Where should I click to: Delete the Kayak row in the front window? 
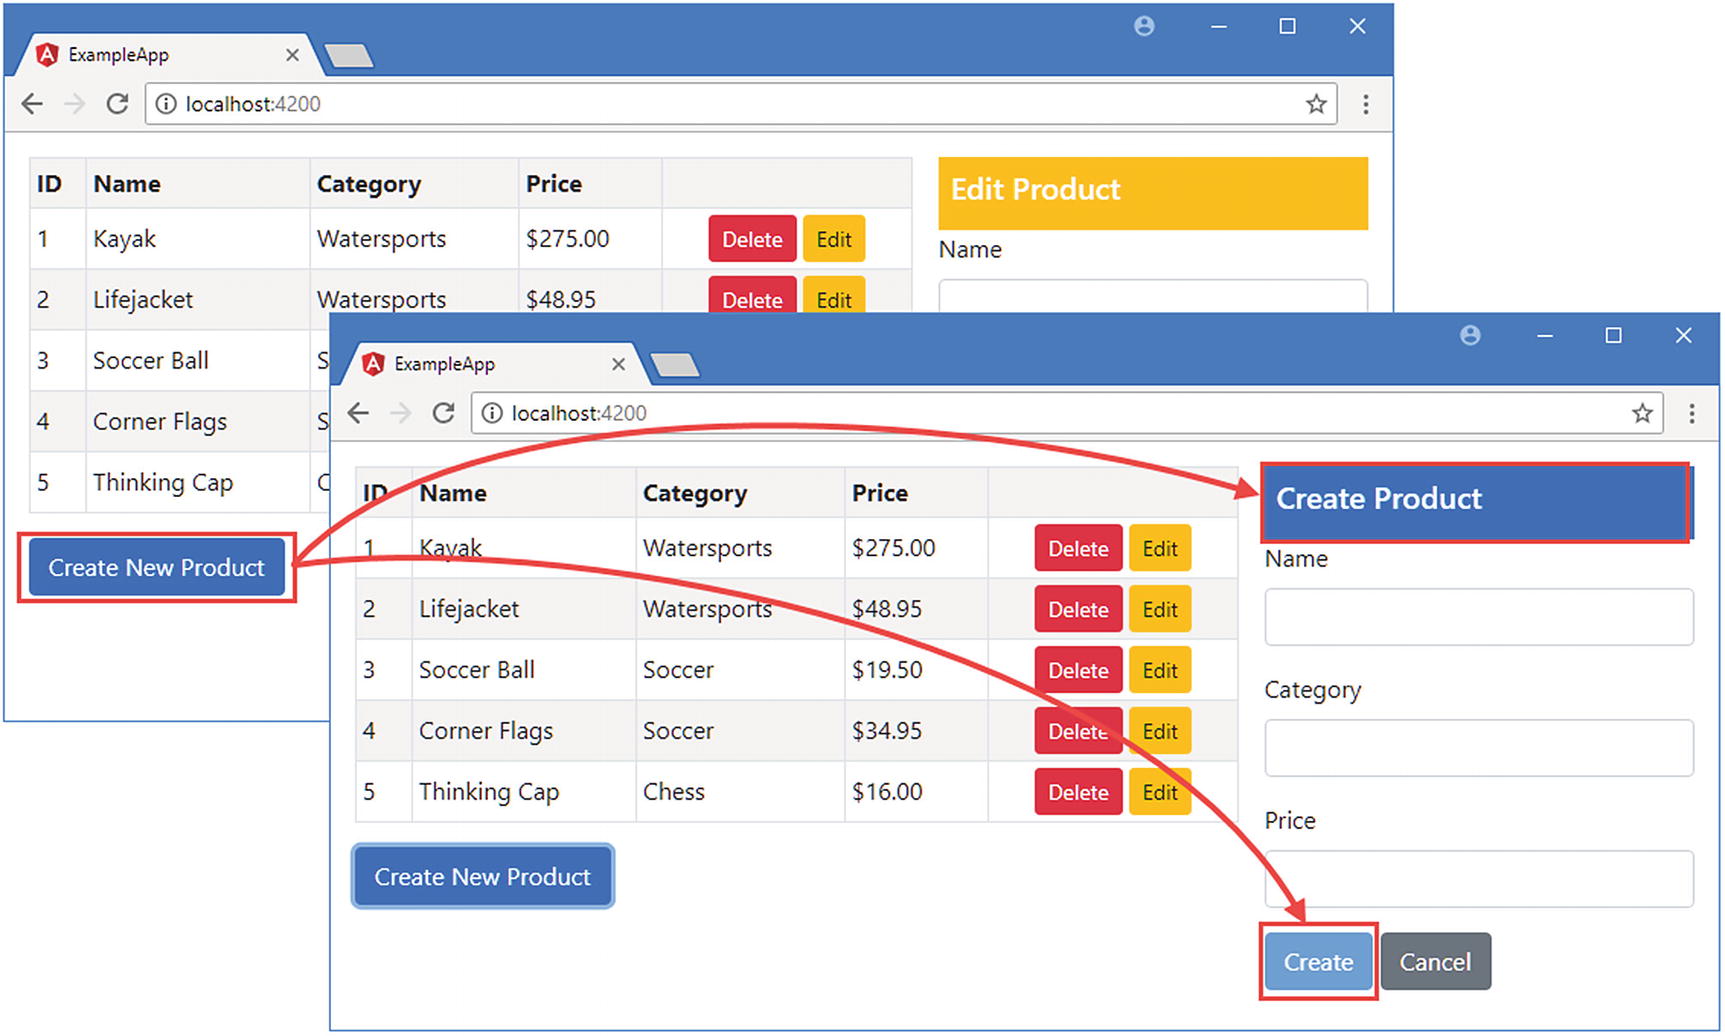click(1078, 548)
